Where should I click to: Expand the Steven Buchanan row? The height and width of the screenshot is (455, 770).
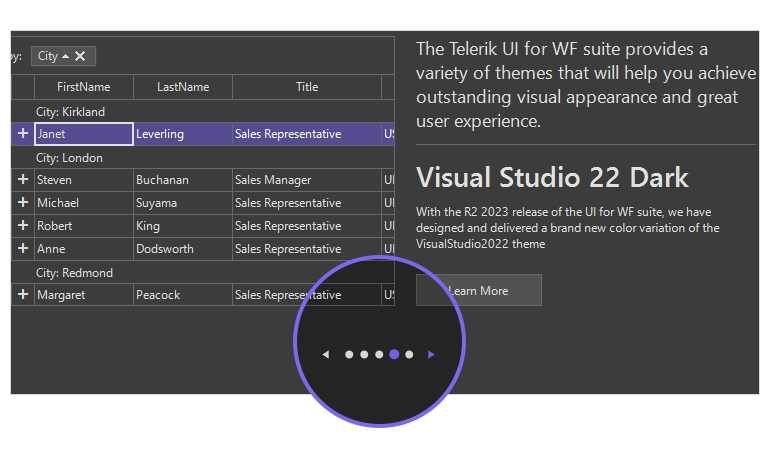click(x=23, y=180)
